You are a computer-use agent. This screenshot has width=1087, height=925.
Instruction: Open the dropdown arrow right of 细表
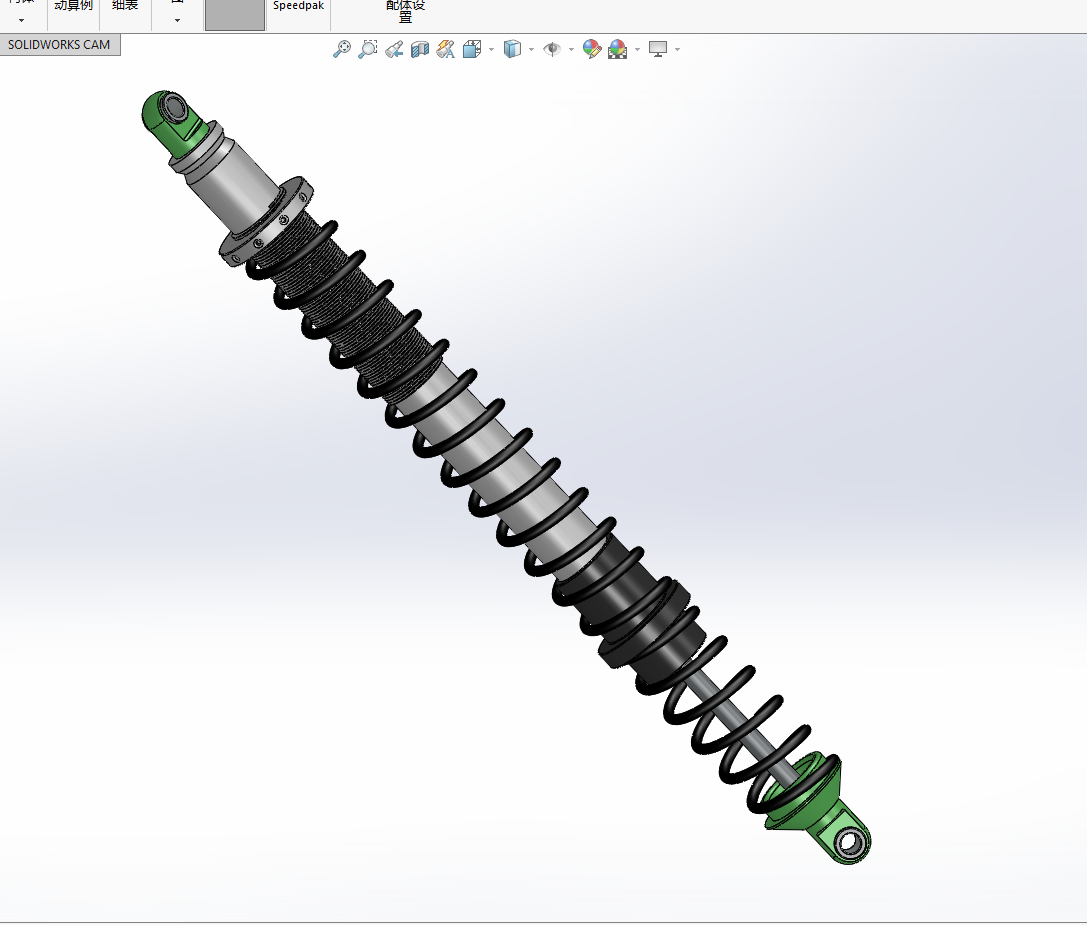point(177,20)
